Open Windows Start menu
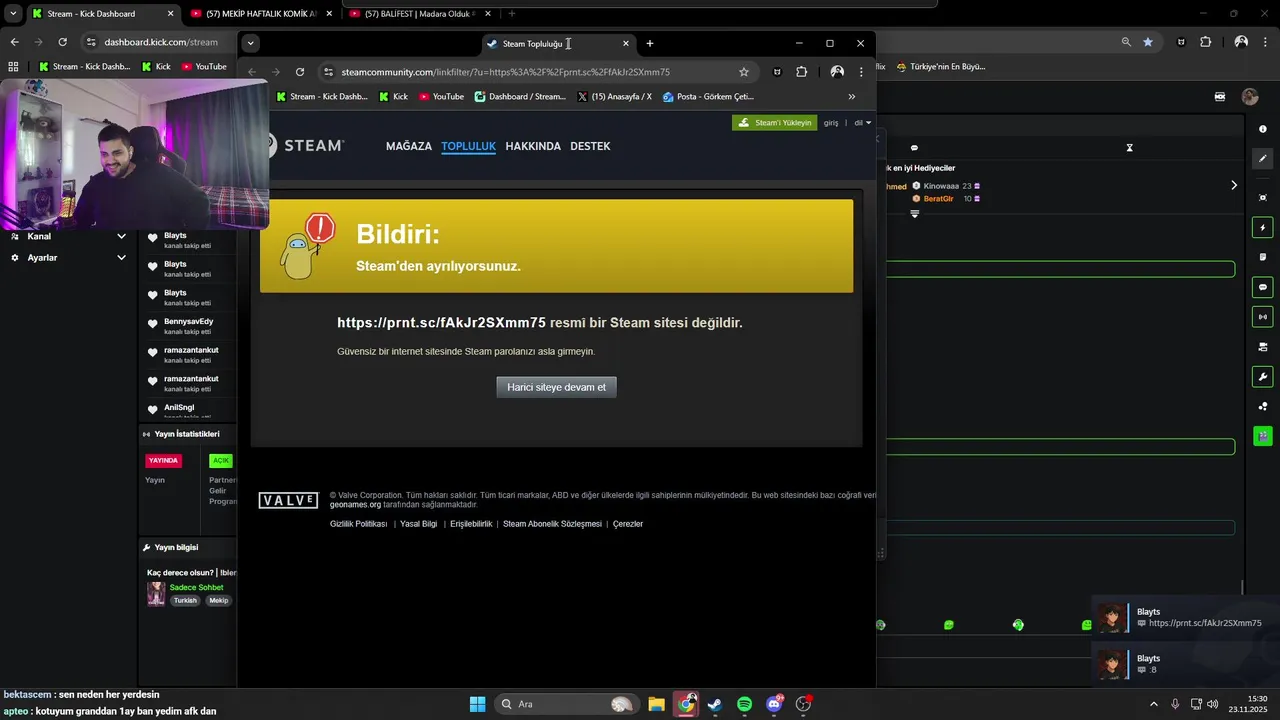 [x=477, y=704]
